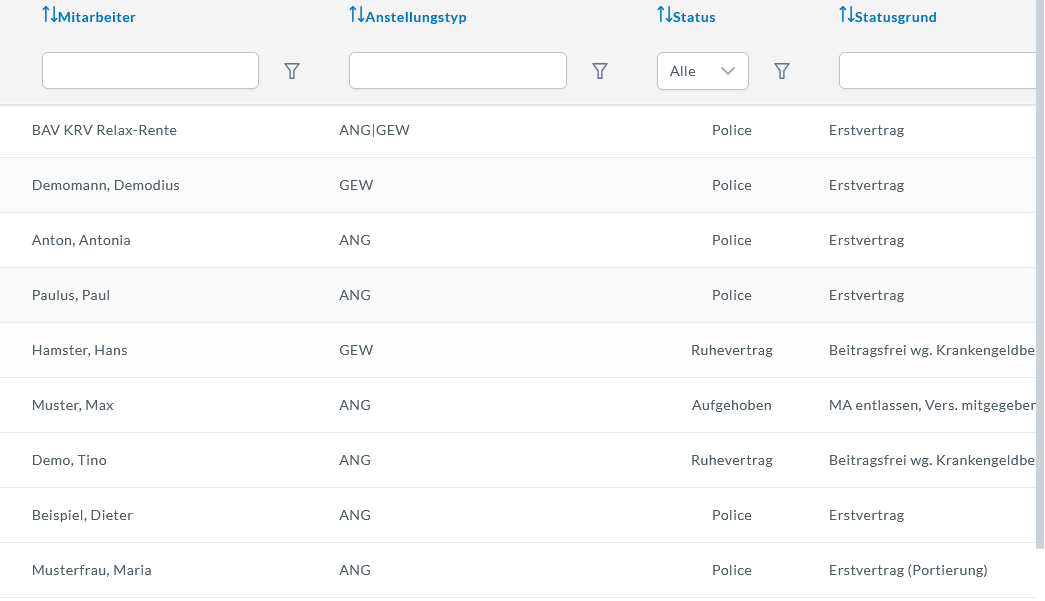
Task: Click the Status column sort arrows
Action: (665, 15)
